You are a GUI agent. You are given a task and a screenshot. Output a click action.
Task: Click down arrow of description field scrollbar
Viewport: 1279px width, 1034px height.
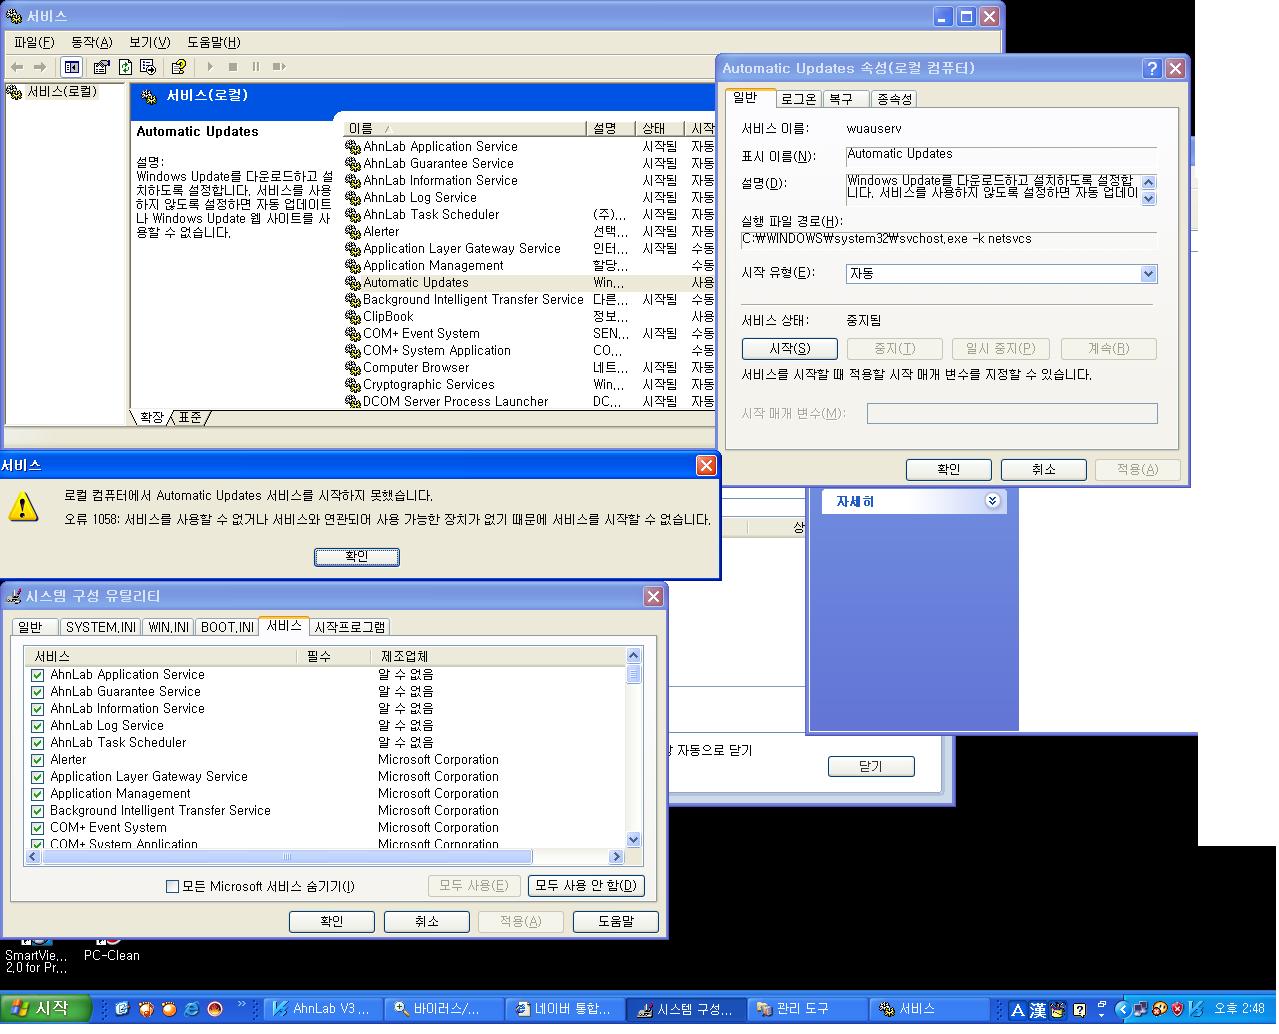[x=1148, y=198]
